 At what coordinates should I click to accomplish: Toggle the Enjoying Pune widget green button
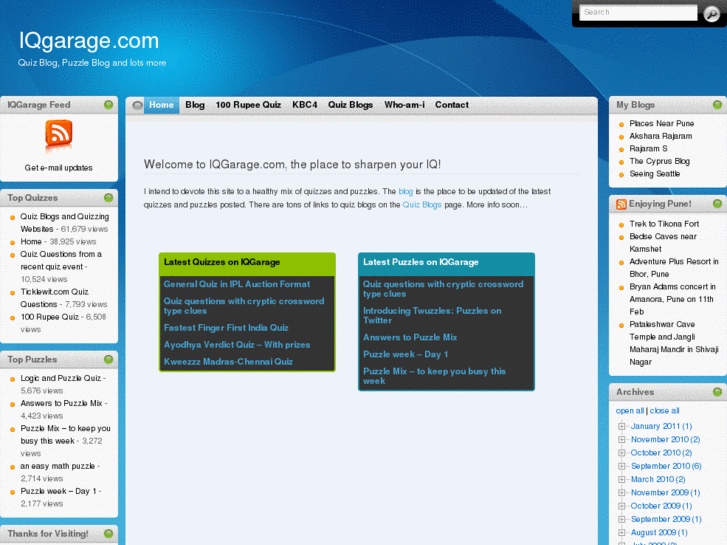tap(717, 204)
